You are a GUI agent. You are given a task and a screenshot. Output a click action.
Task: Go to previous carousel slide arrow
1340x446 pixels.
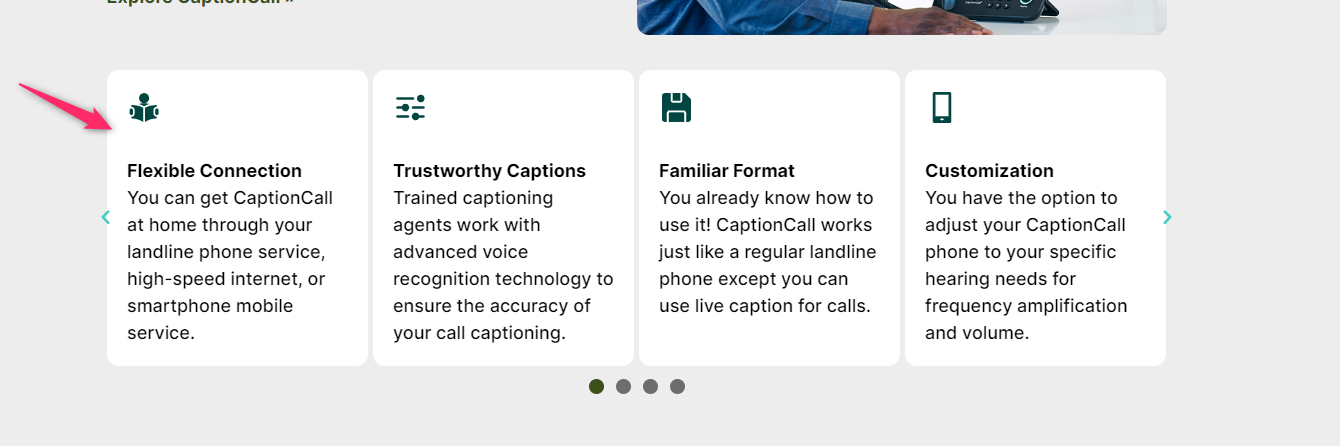(x=105, y=217)
